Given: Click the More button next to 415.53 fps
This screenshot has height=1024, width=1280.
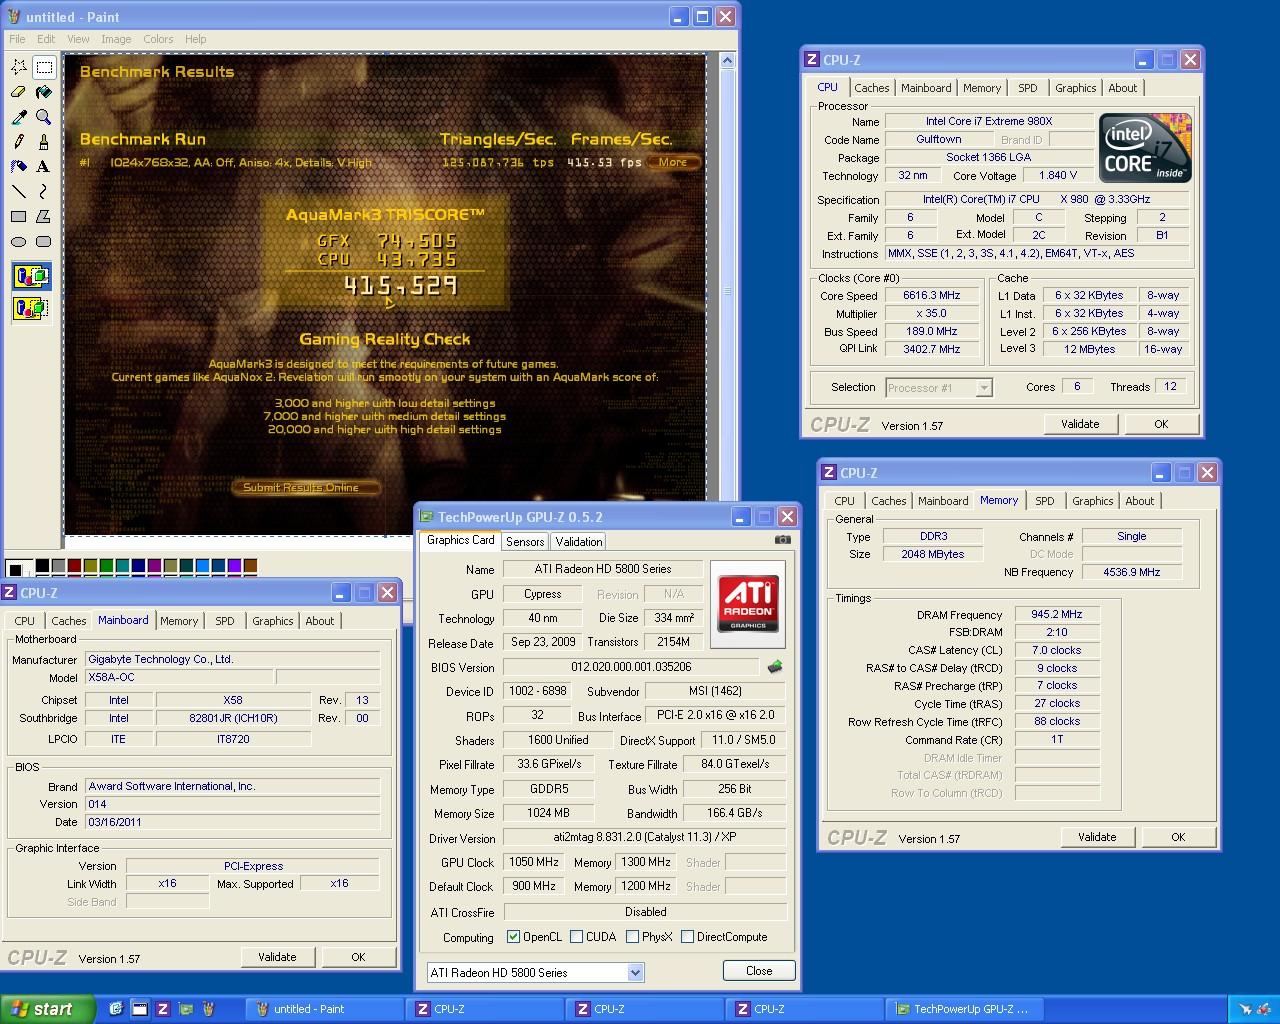Looking at the screenshot, I should coord(672,162).
